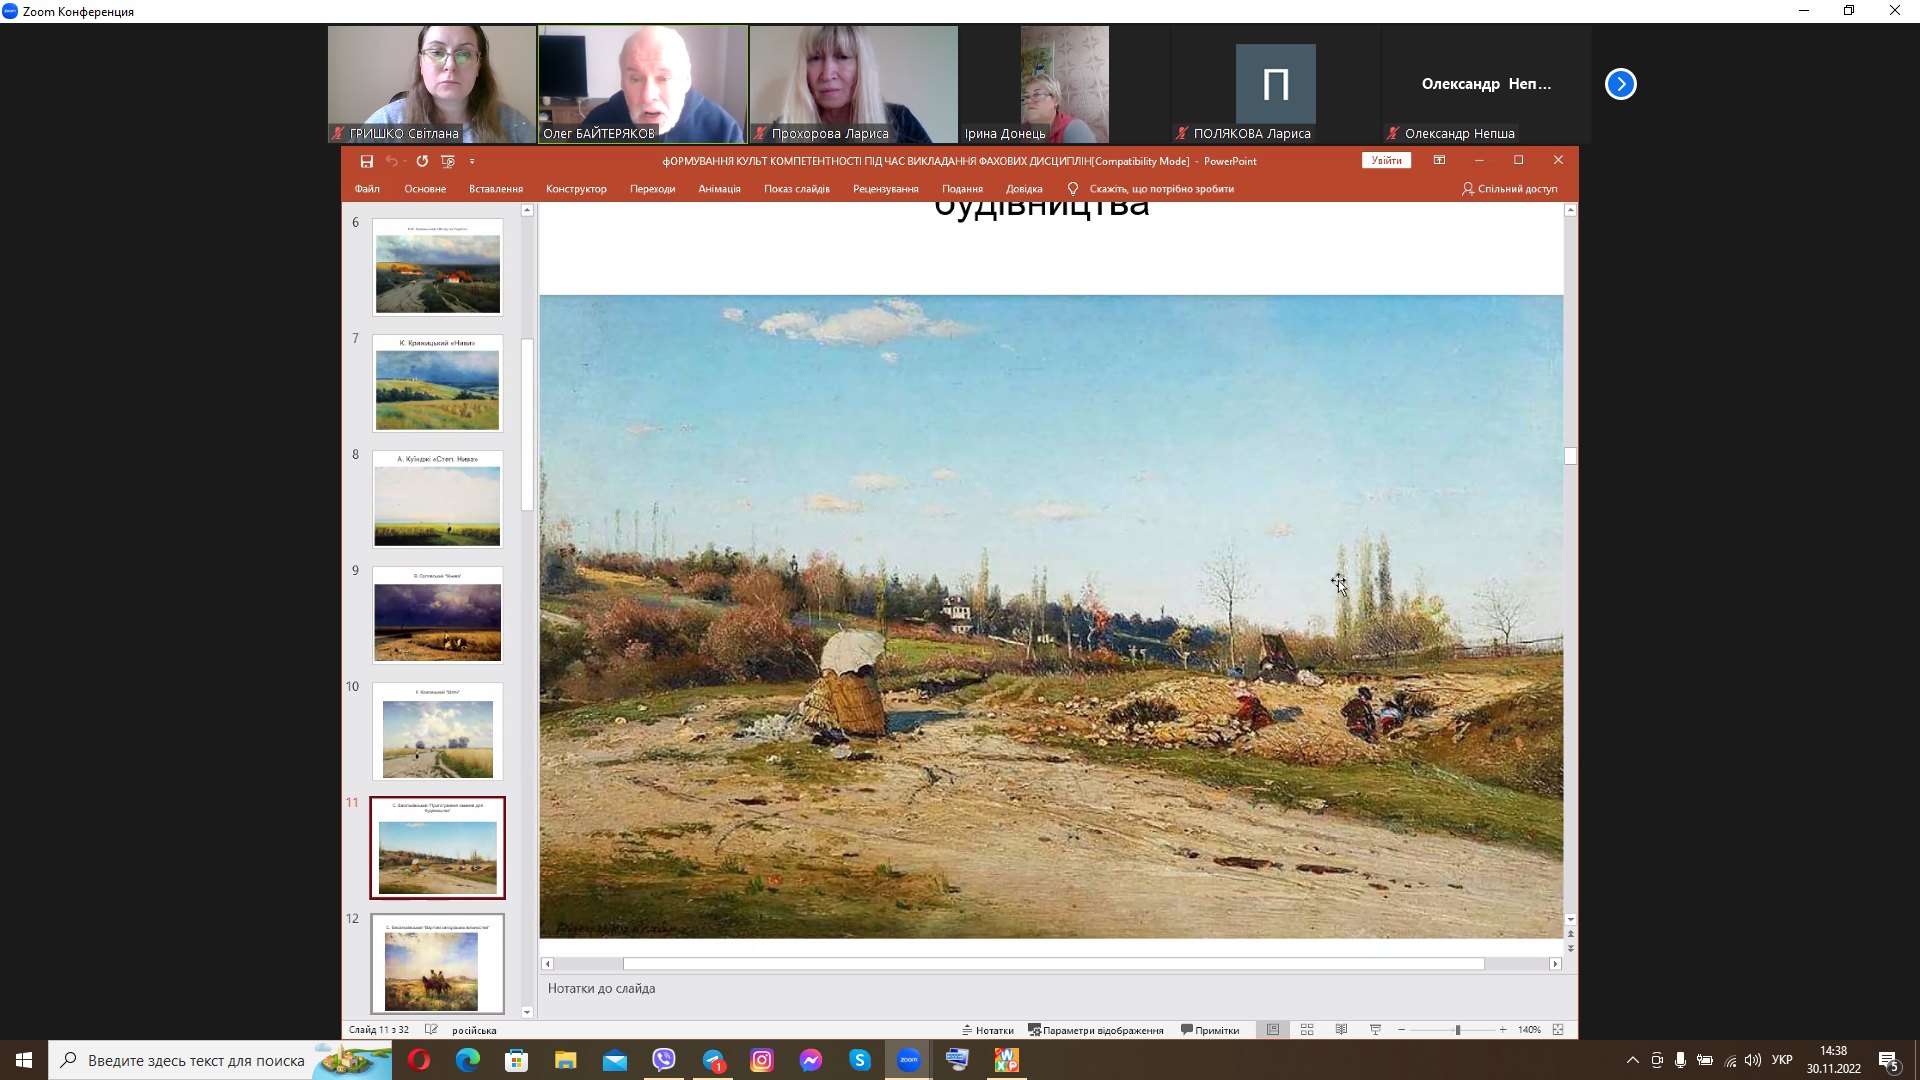The image size is (1920, 1080).
Task: Show next participants with blue arrow
Action: pos(1620,84)
